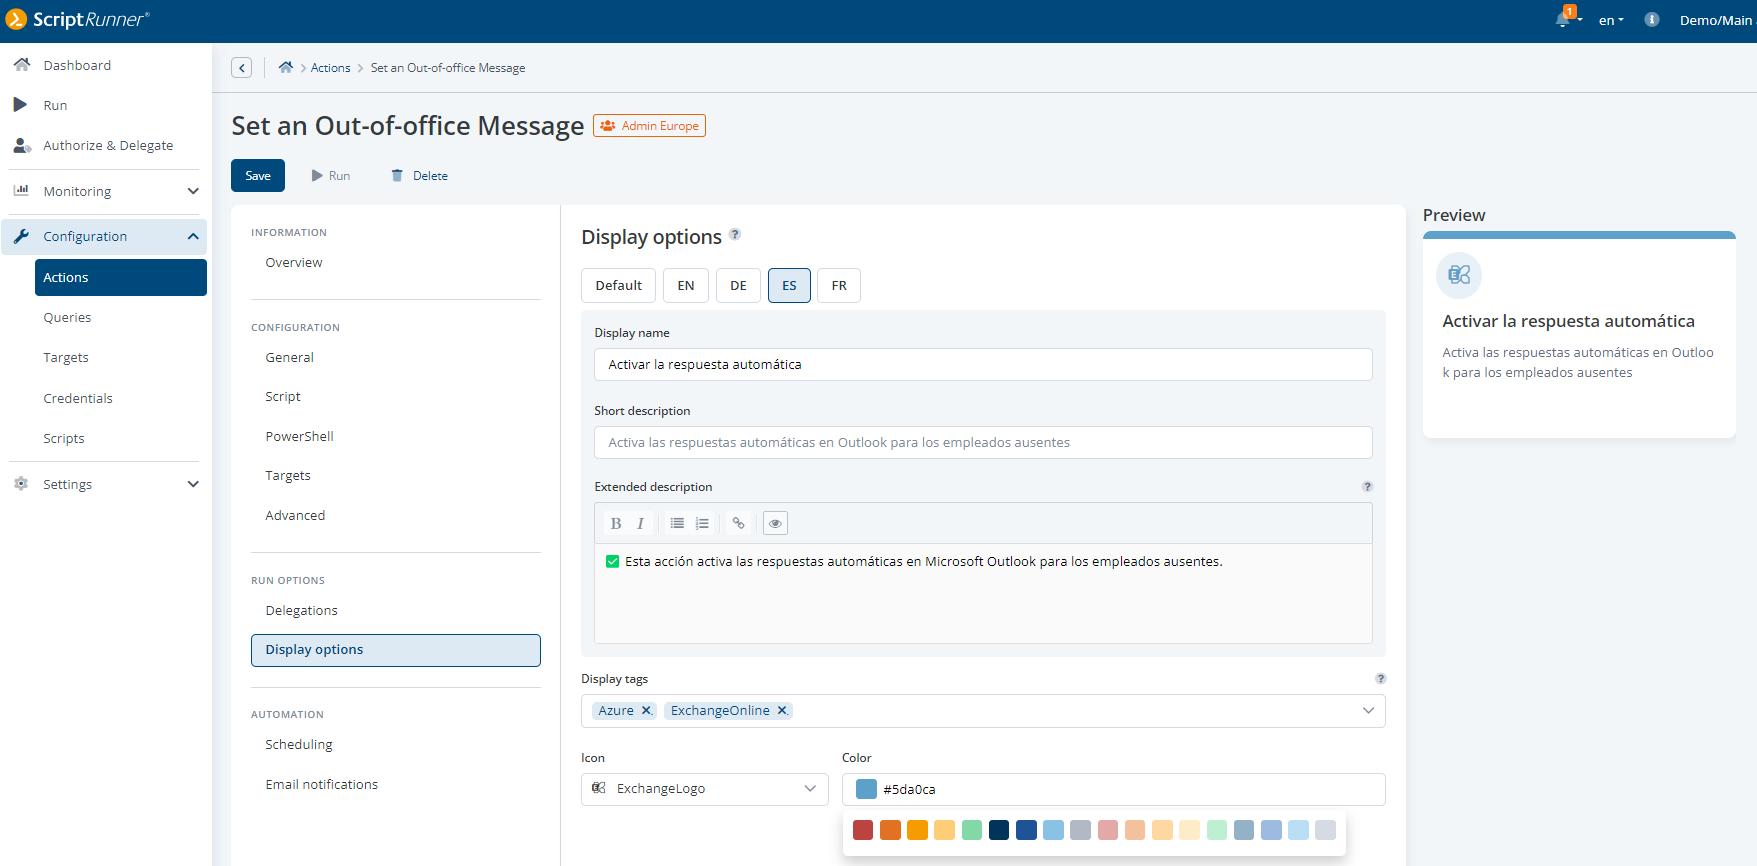Viewport: 1757px width, 866px height.
Task: Pick the orange color swatch
Action: (890, 830)
